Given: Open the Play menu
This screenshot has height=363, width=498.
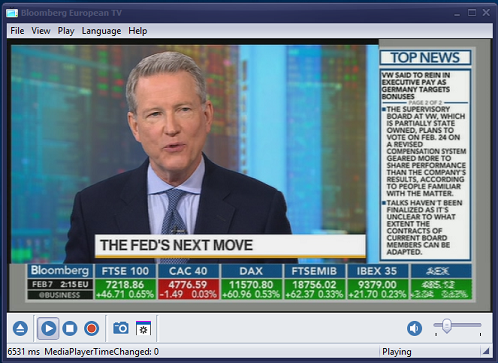Looking at the screenshot, I should click(x=66, y=31).
